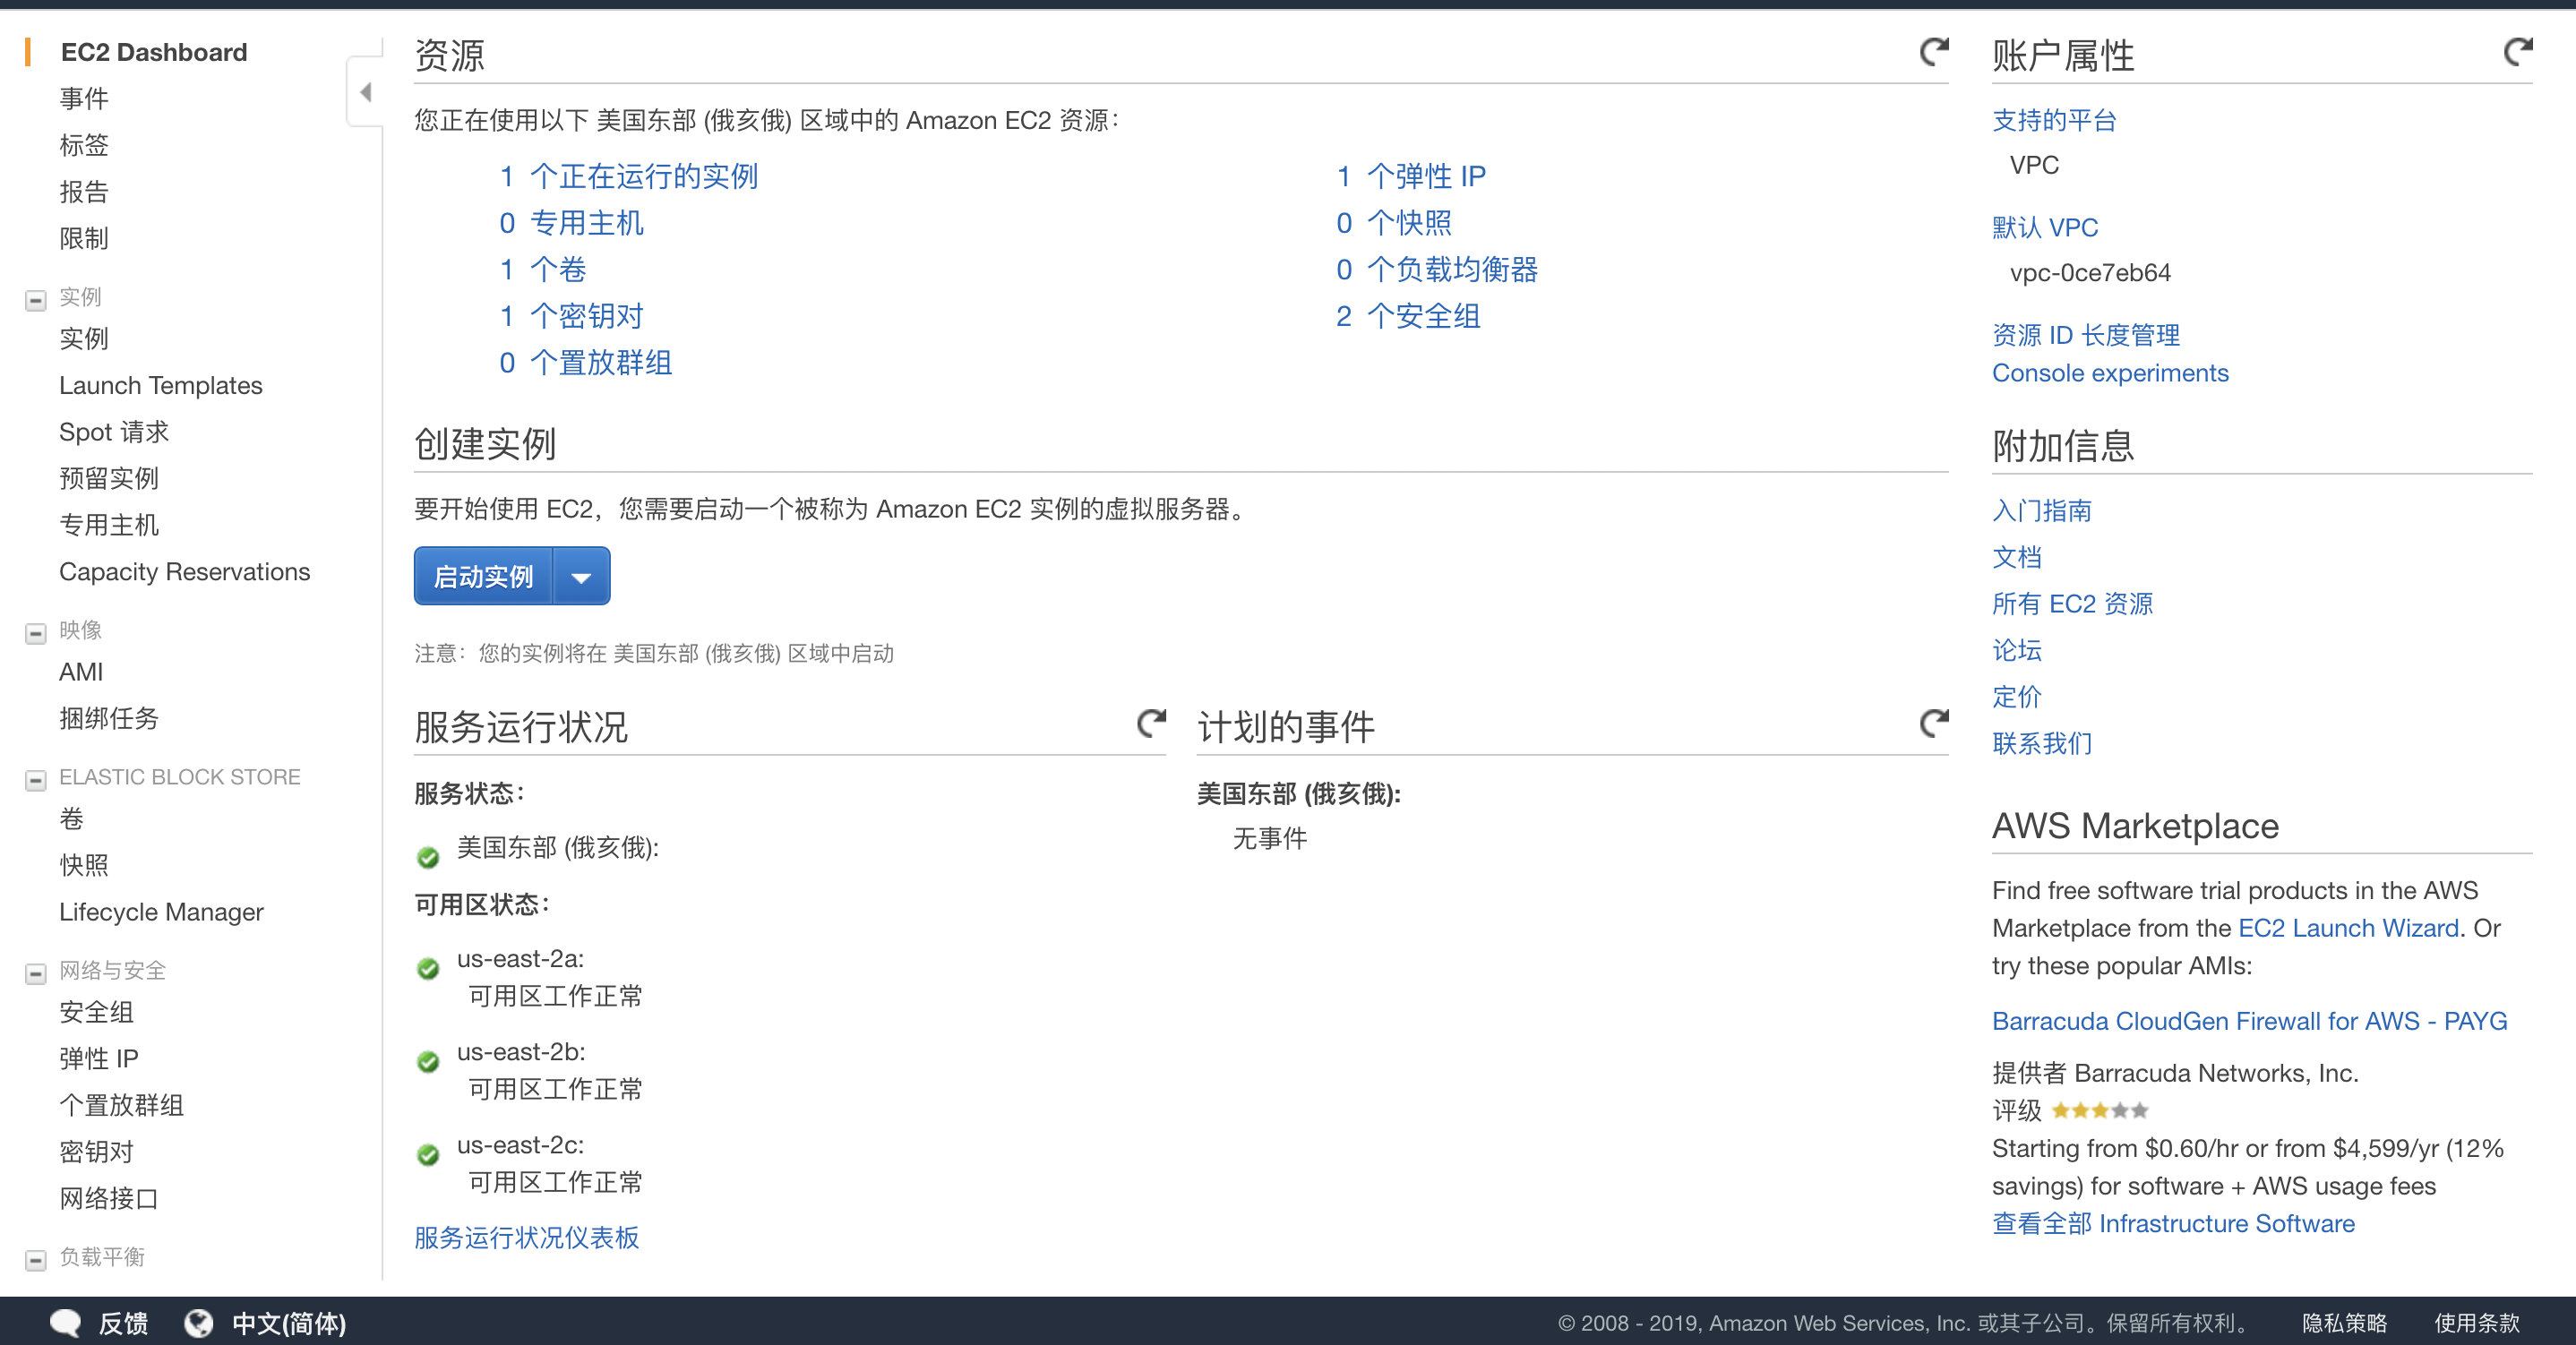
Task: Open the 启动实例 dropdown arrow
Action: click(x=581, y=576)
